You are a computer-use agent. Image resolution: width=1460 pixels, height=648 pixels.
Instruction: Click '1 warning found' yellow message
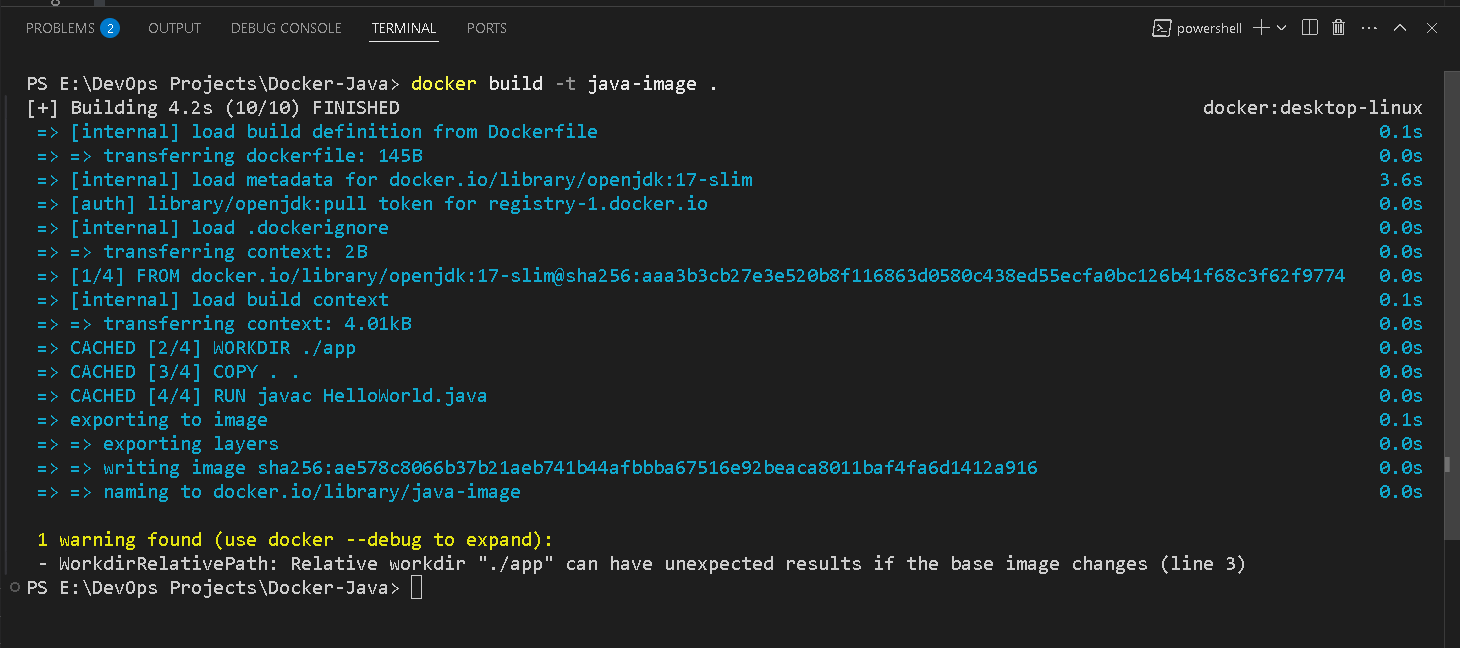coord(295,540)
